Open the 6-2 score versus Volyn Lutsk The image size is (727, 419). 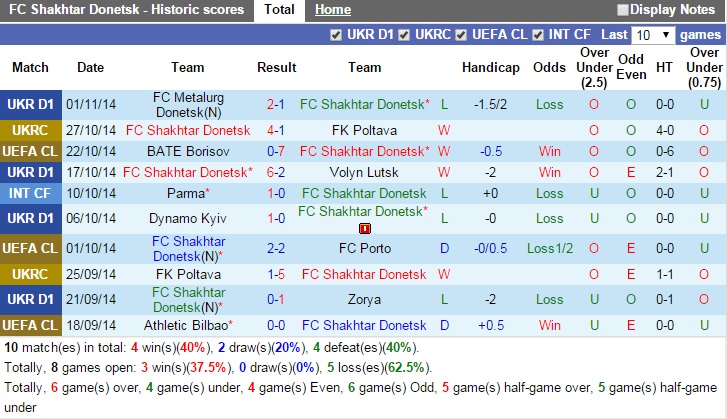click(276, 172)
